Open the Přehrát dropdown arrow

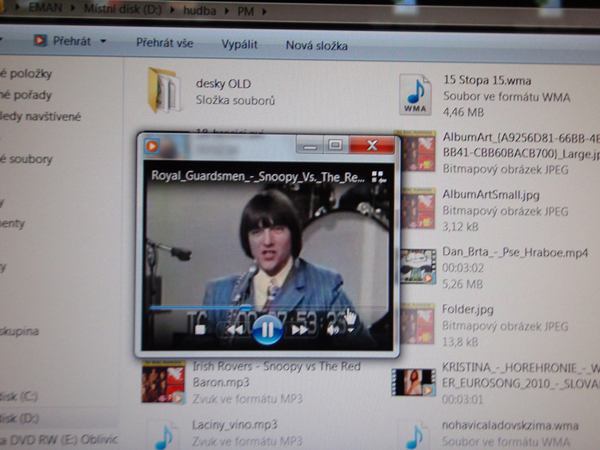click(x=103, y=41)
